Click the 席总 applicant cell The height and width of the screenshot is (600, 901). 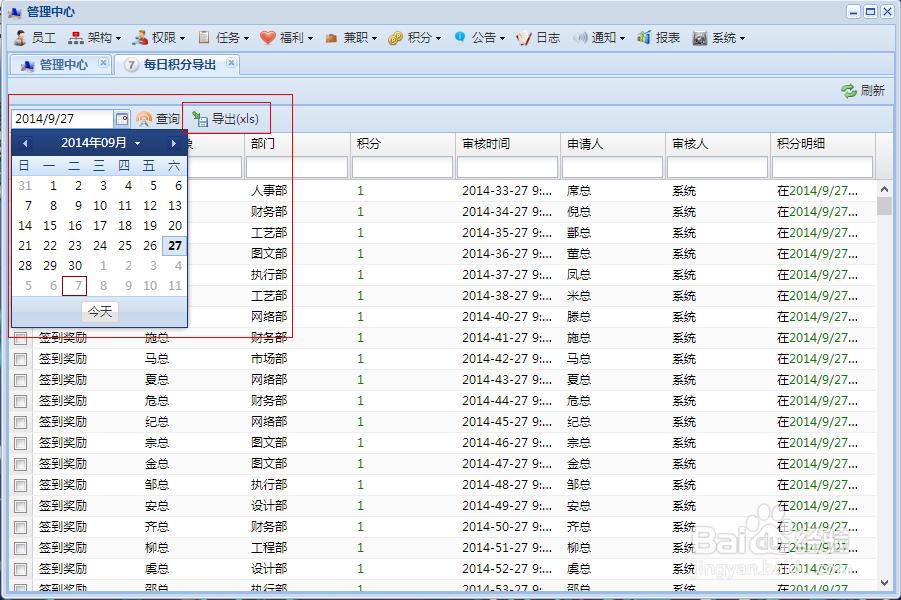pyautogui.click(x=579, y=191)
